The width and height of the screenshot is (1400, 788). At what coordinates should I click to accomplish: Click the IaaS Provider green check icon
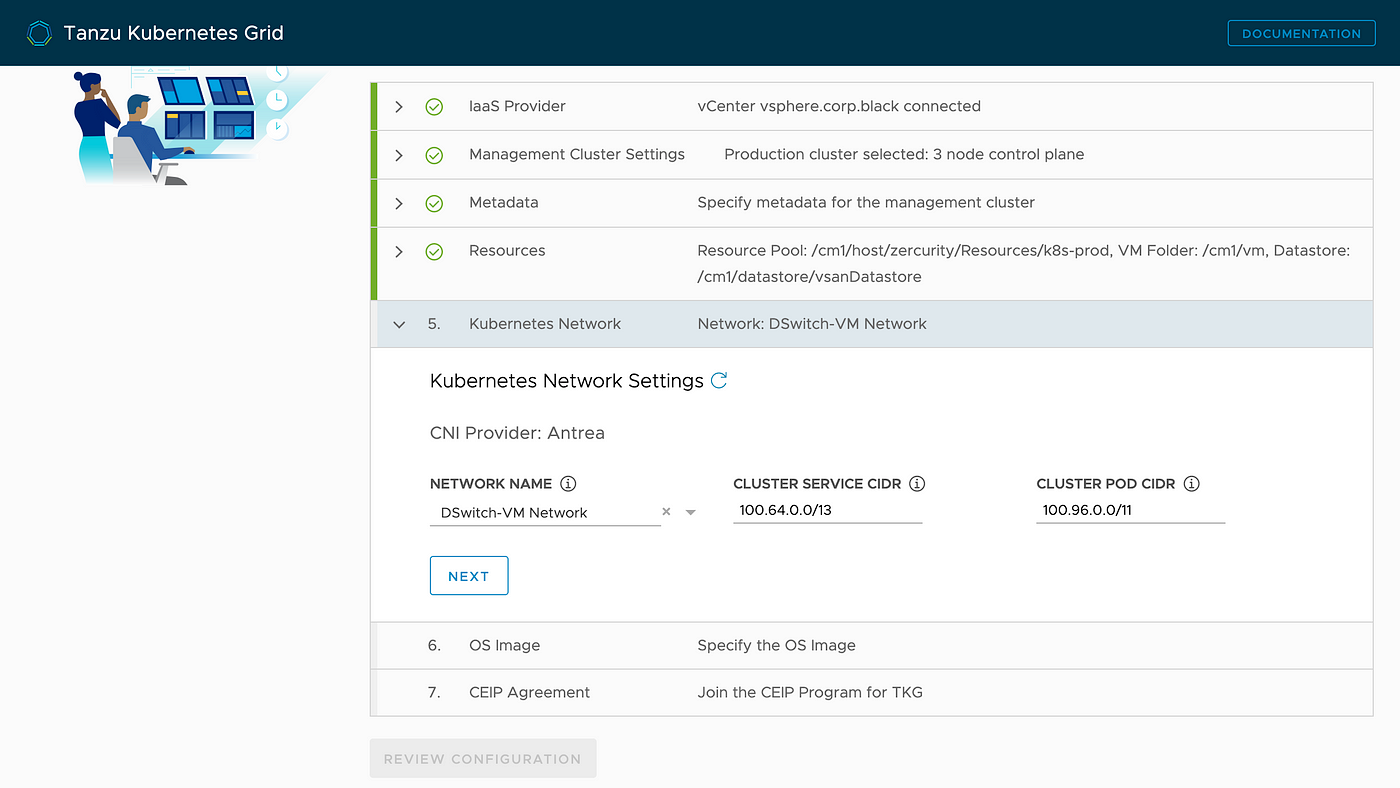point(434,107)
